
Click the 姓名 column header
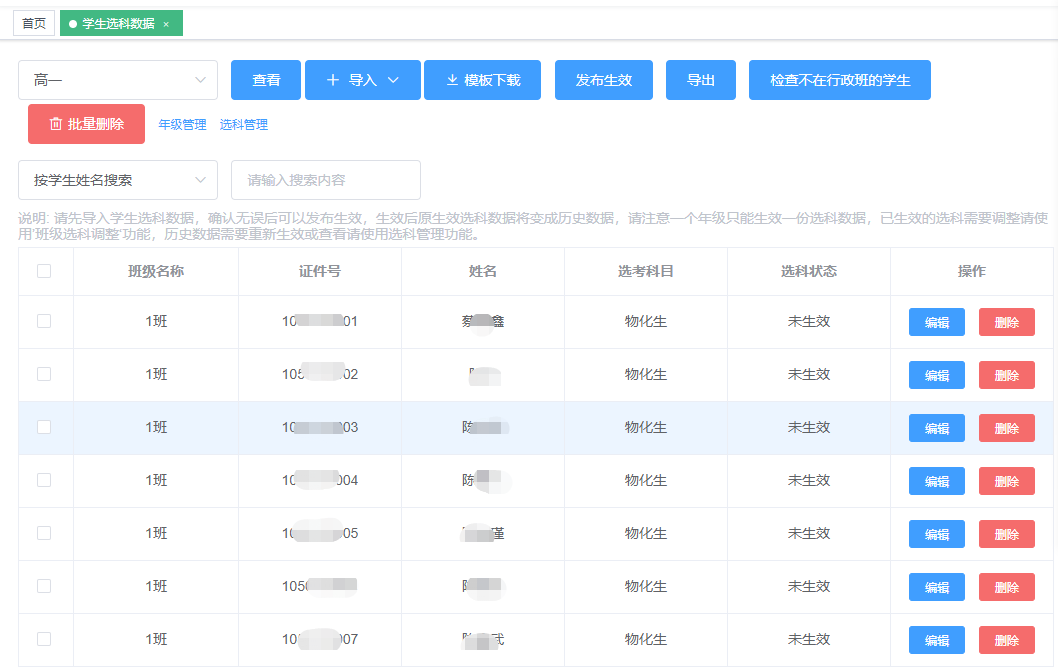coord(482,271)
